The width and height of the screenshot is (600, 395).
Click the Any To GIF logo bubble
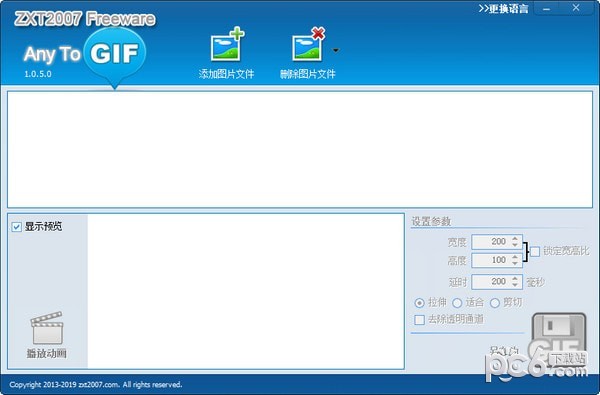tap(114, 54)
